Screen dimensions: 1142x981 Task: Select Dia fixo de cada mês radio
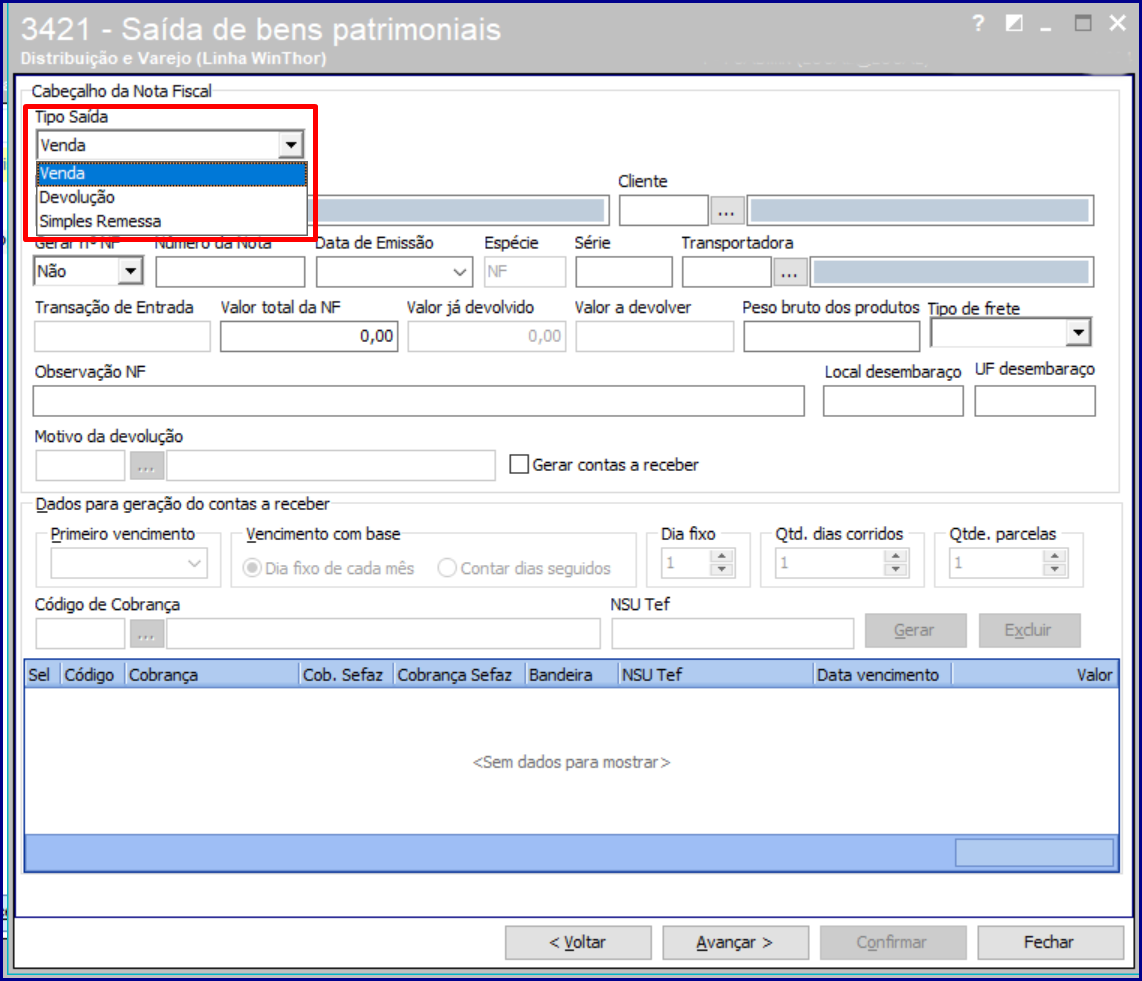[252, 568]
